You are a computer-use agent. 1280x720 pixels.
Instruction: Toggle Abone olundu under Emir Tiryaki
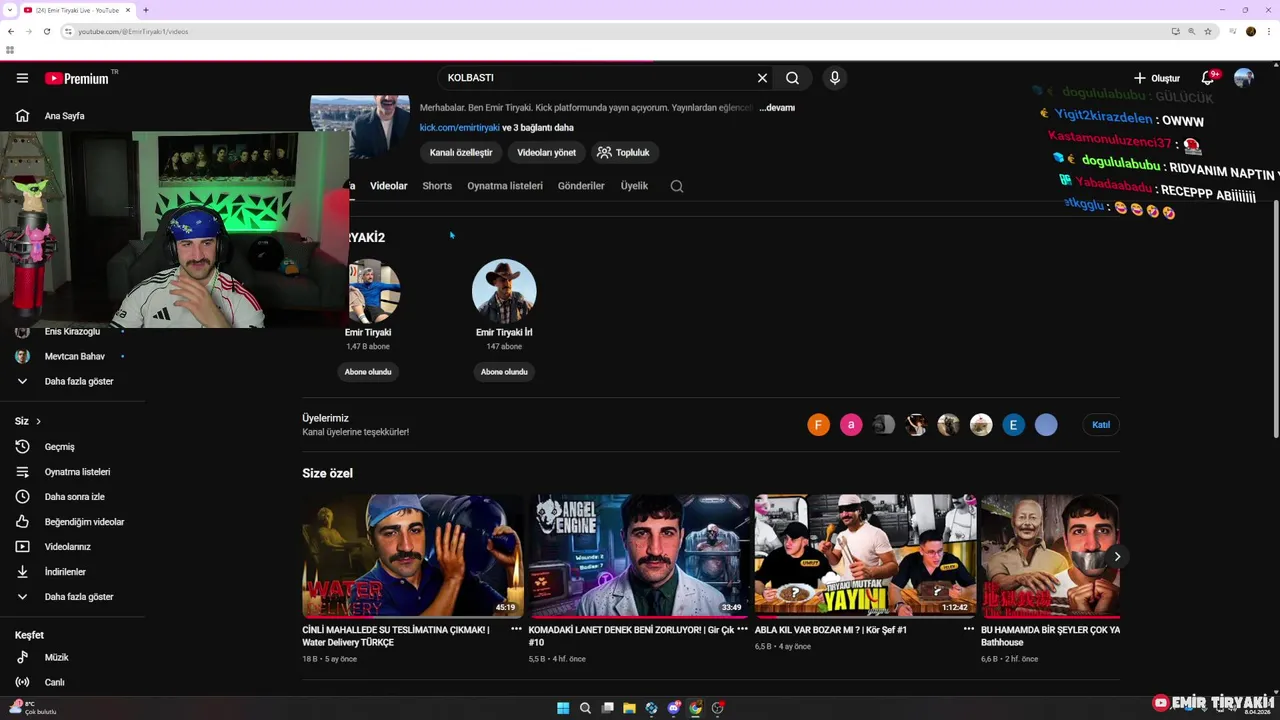click(368, 372)
